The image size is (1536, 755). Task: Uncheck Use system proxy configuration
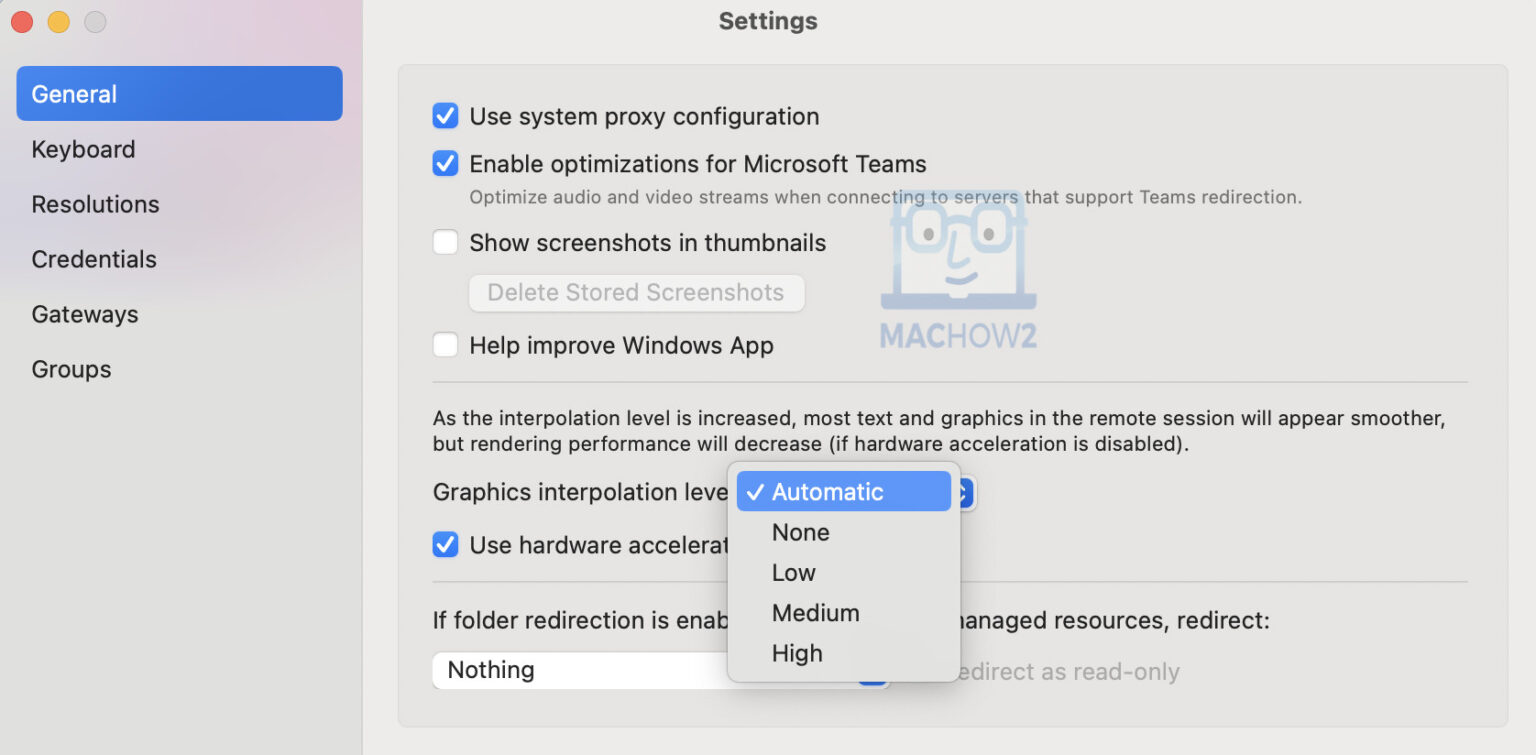point(445,115)
